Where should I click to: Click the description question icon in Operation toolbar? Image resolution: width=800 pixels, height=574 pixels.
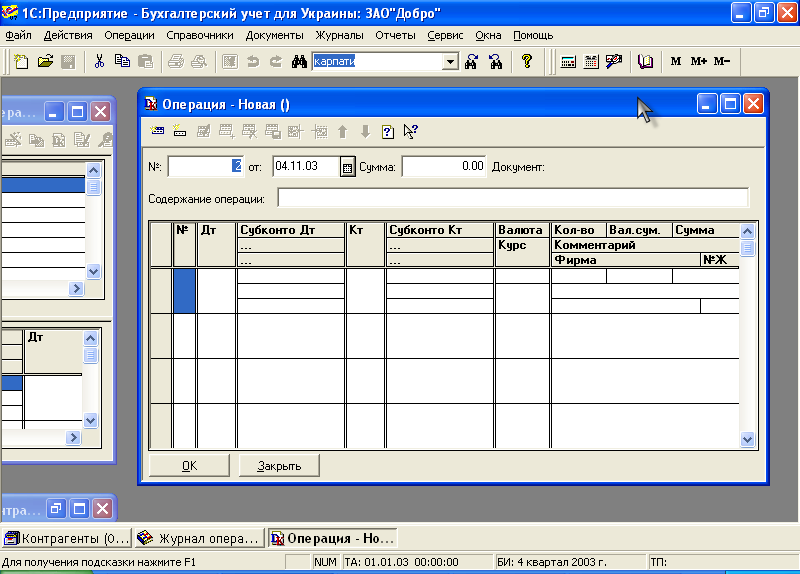[388, 132]
